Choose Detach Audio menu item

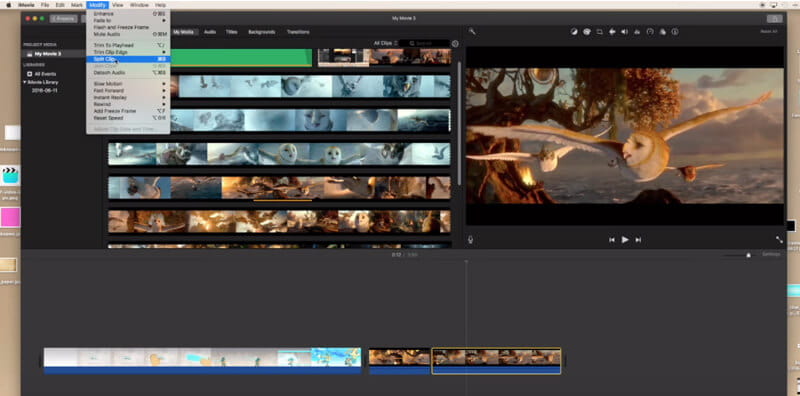point(129,72)
